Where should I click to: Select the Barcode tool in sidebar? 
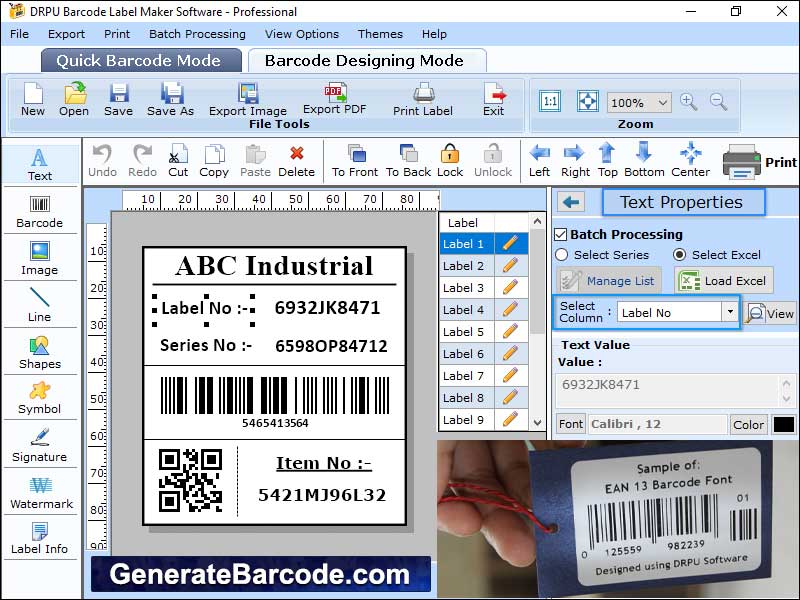click(40, 212)
